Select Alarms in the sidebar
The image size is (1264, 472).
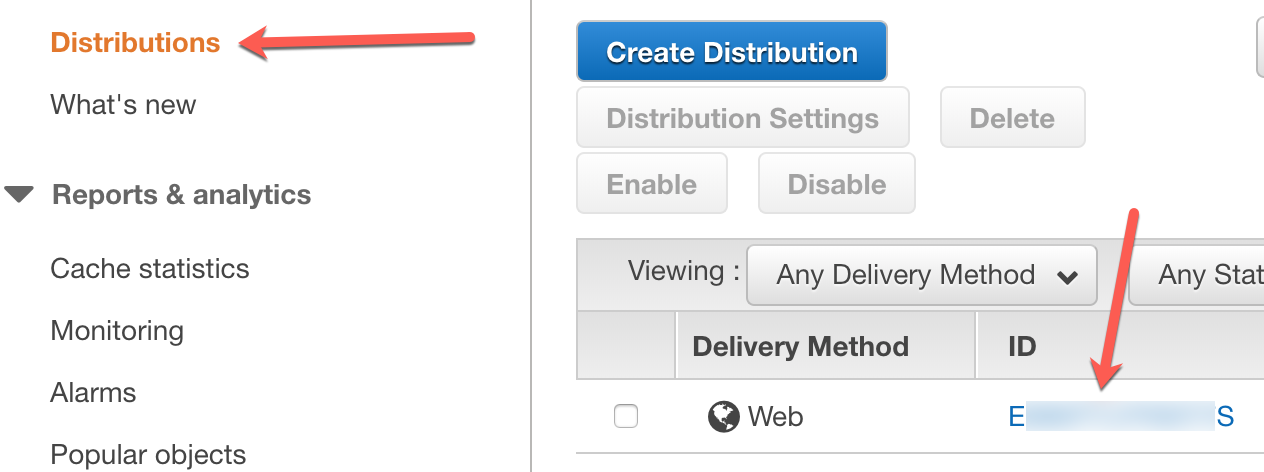pos(93,393)
